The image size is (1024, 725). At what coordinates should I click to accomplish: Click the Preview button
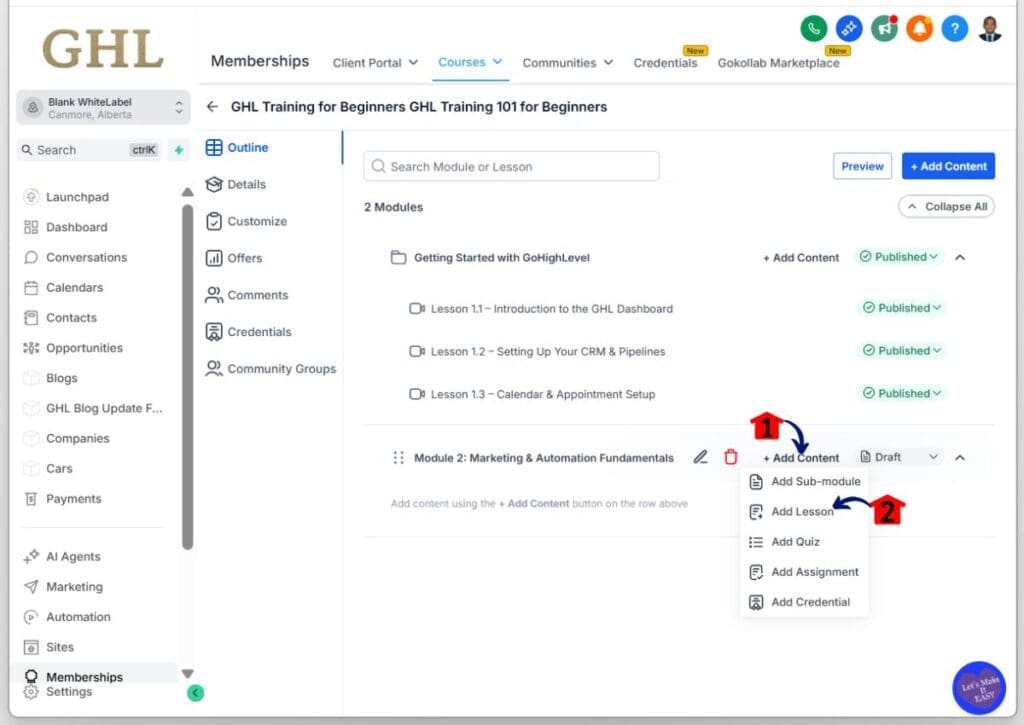tap(861, 166)
